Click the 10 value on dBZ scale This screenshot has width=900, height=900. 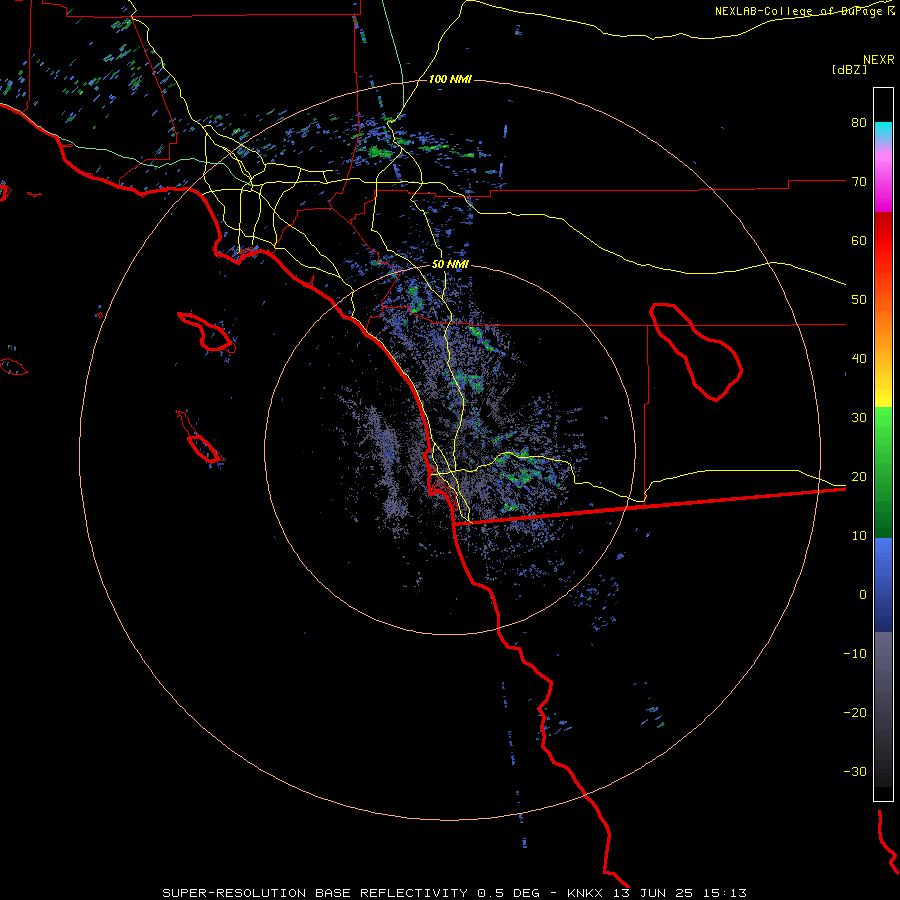(859, 536)
